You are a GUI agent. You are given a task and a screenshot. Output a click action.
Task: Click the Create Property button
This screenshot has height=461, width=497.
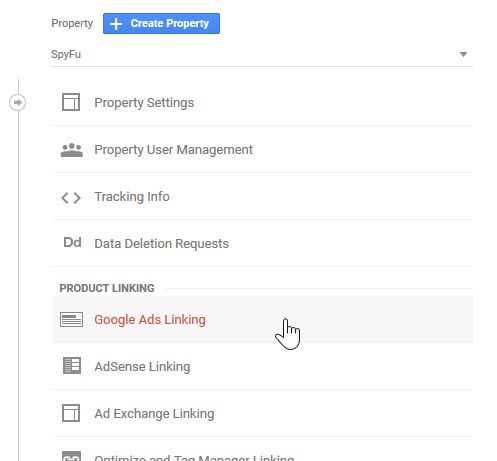[161, 23]
